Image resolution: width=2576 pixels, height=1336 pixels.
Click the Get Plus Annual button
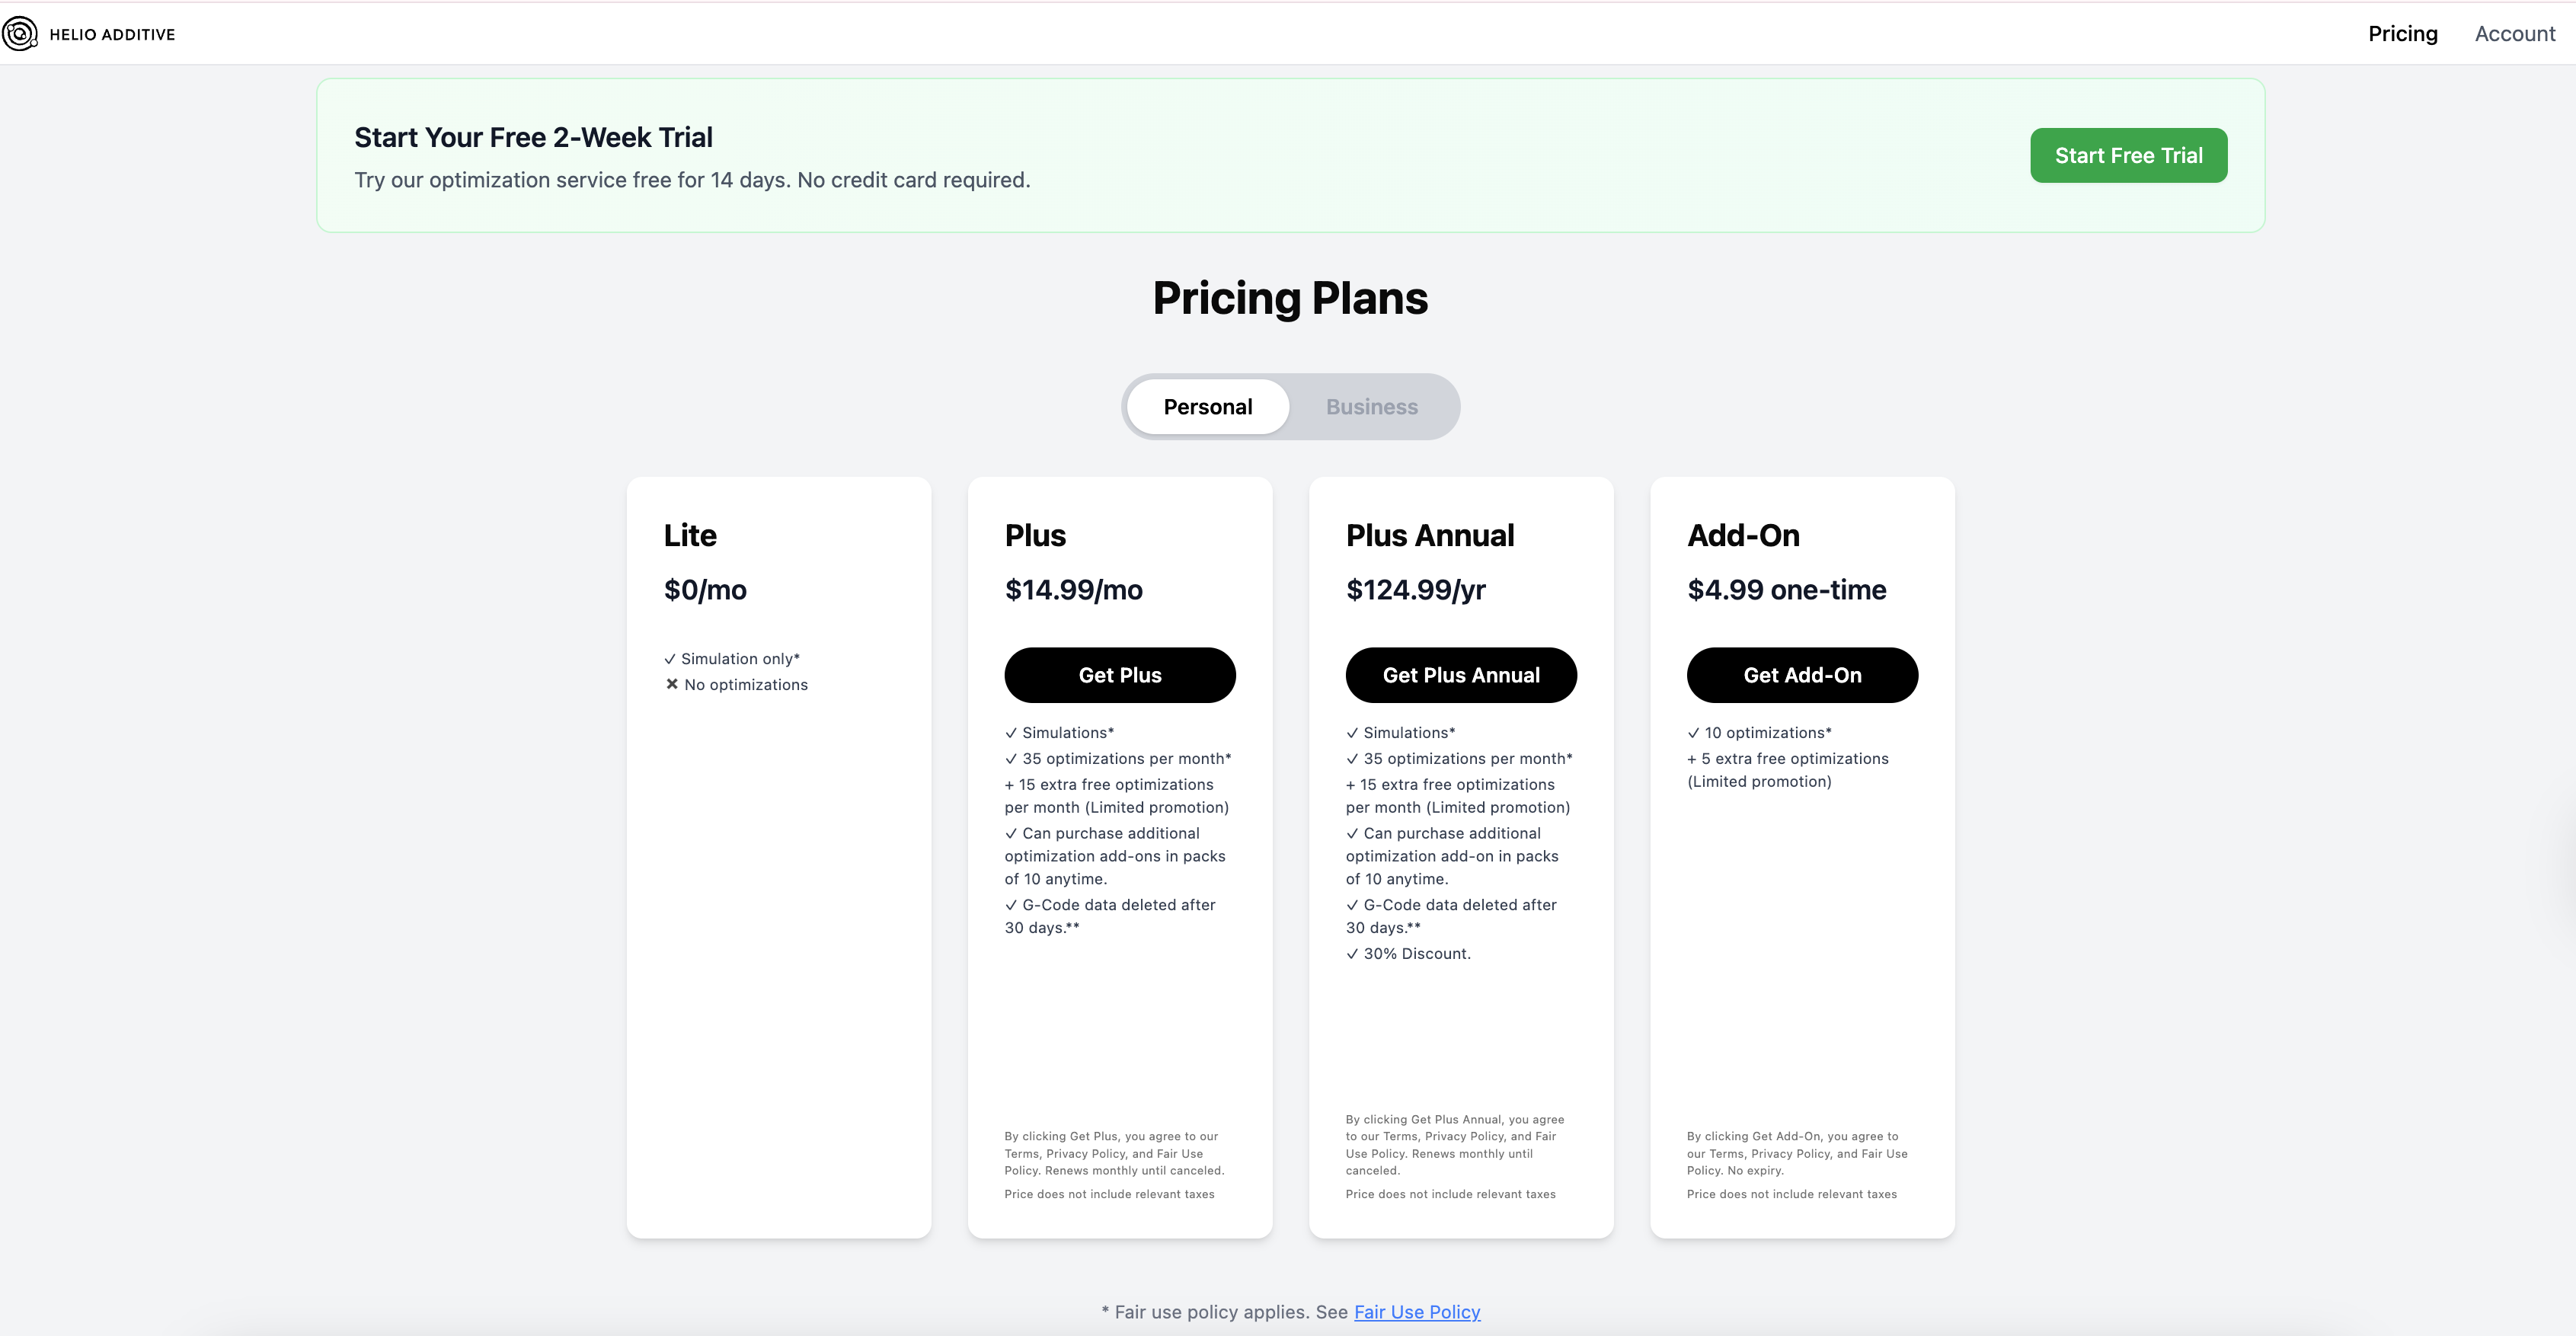(x=1461, y=675)
